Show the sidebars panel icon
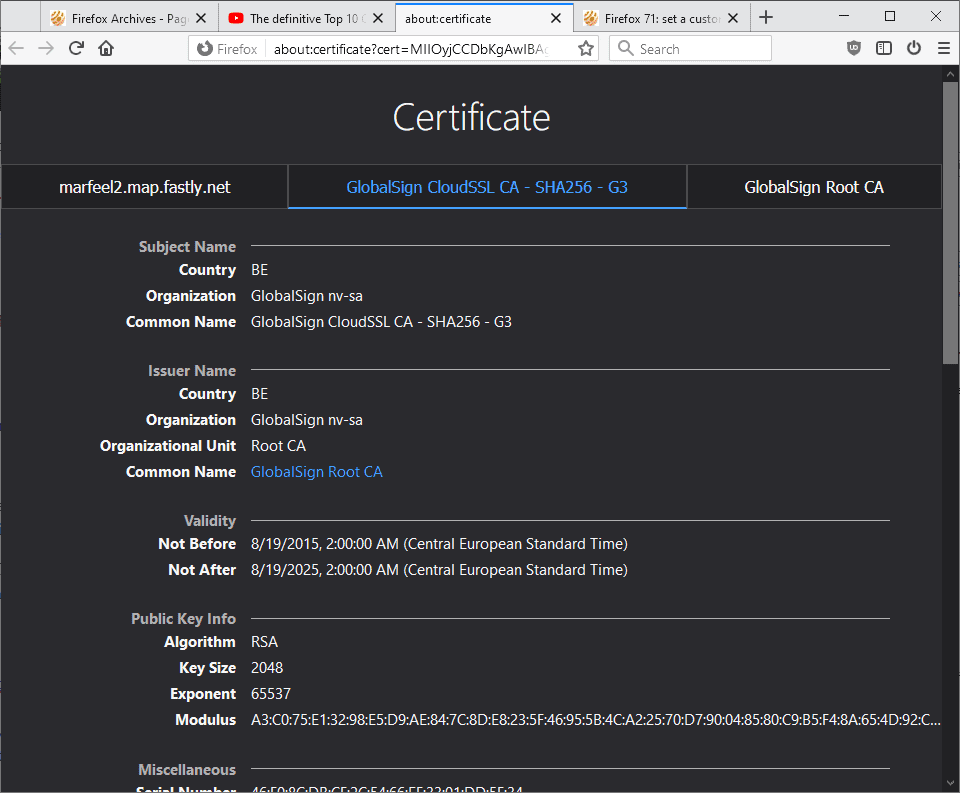 tap(883, 48)
